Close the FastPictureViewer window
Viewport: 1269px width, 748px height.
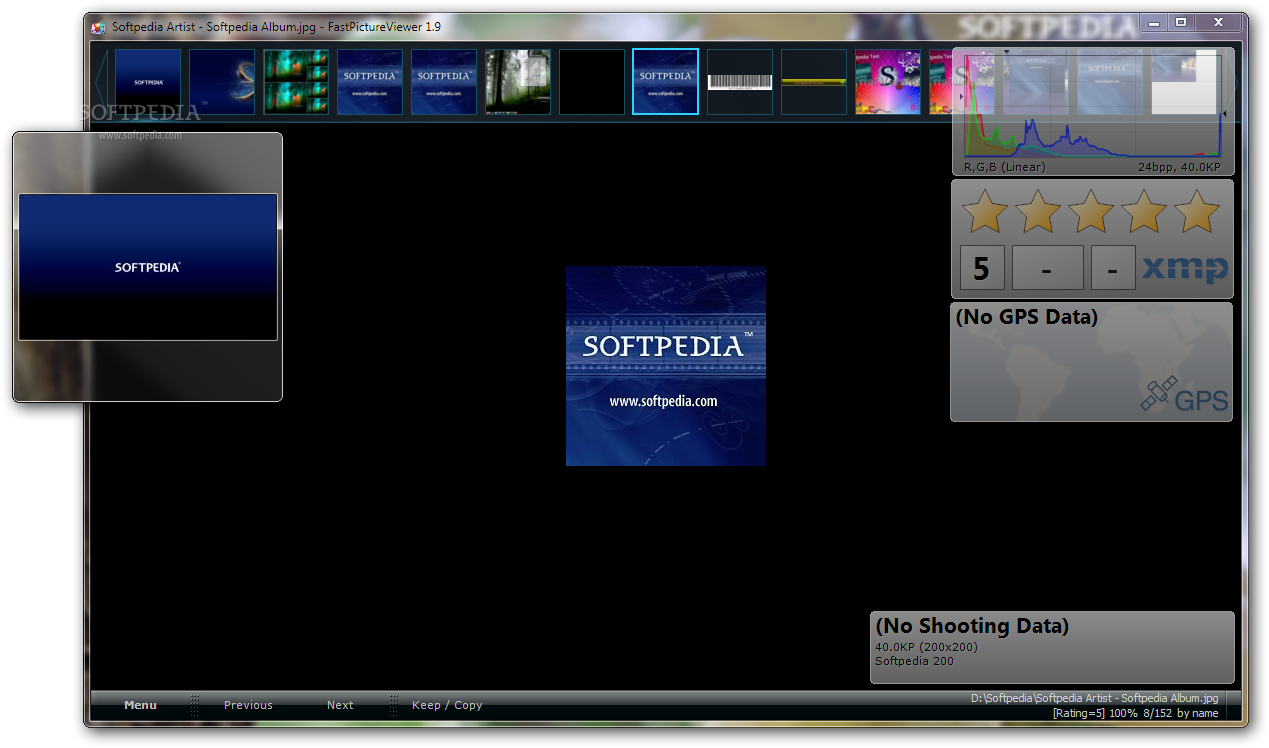pos(1218,22)
